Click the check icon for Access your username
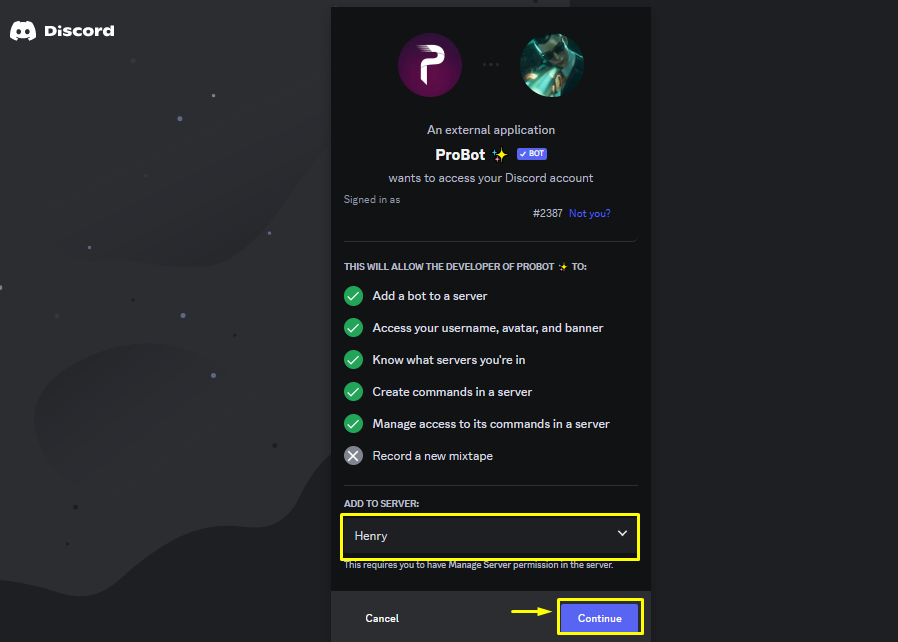The image size is (898, 642). pos(353,328)
